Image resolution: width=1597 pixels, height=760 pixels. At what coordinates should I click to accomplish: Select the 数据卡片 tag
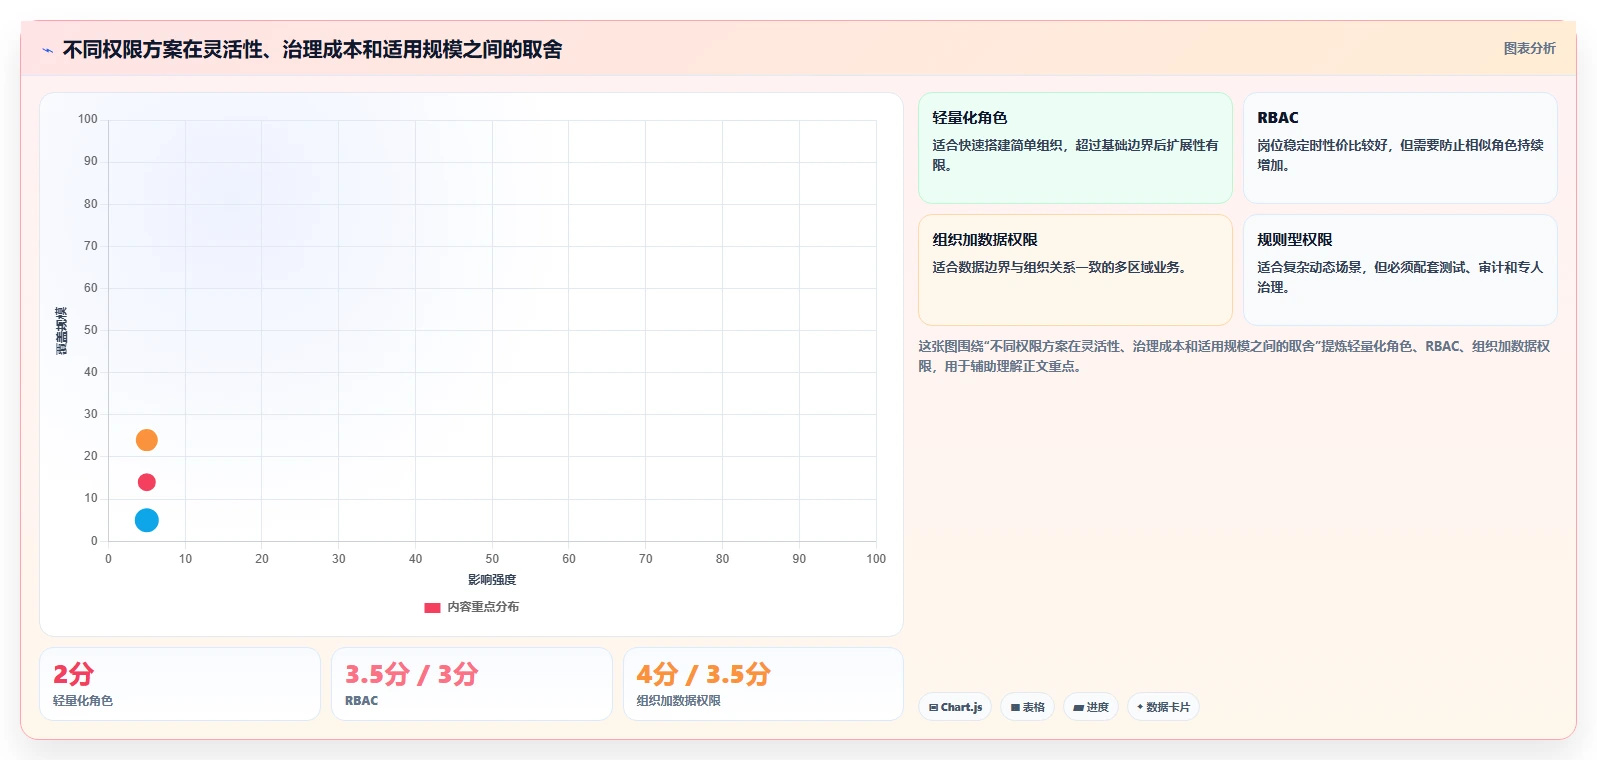(1163, 707)
